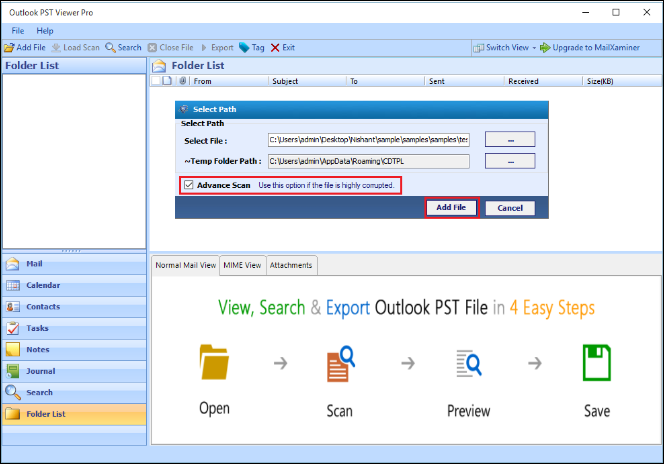Browse for Select File path
Viewport: 664px width, 464px height.
510,139
